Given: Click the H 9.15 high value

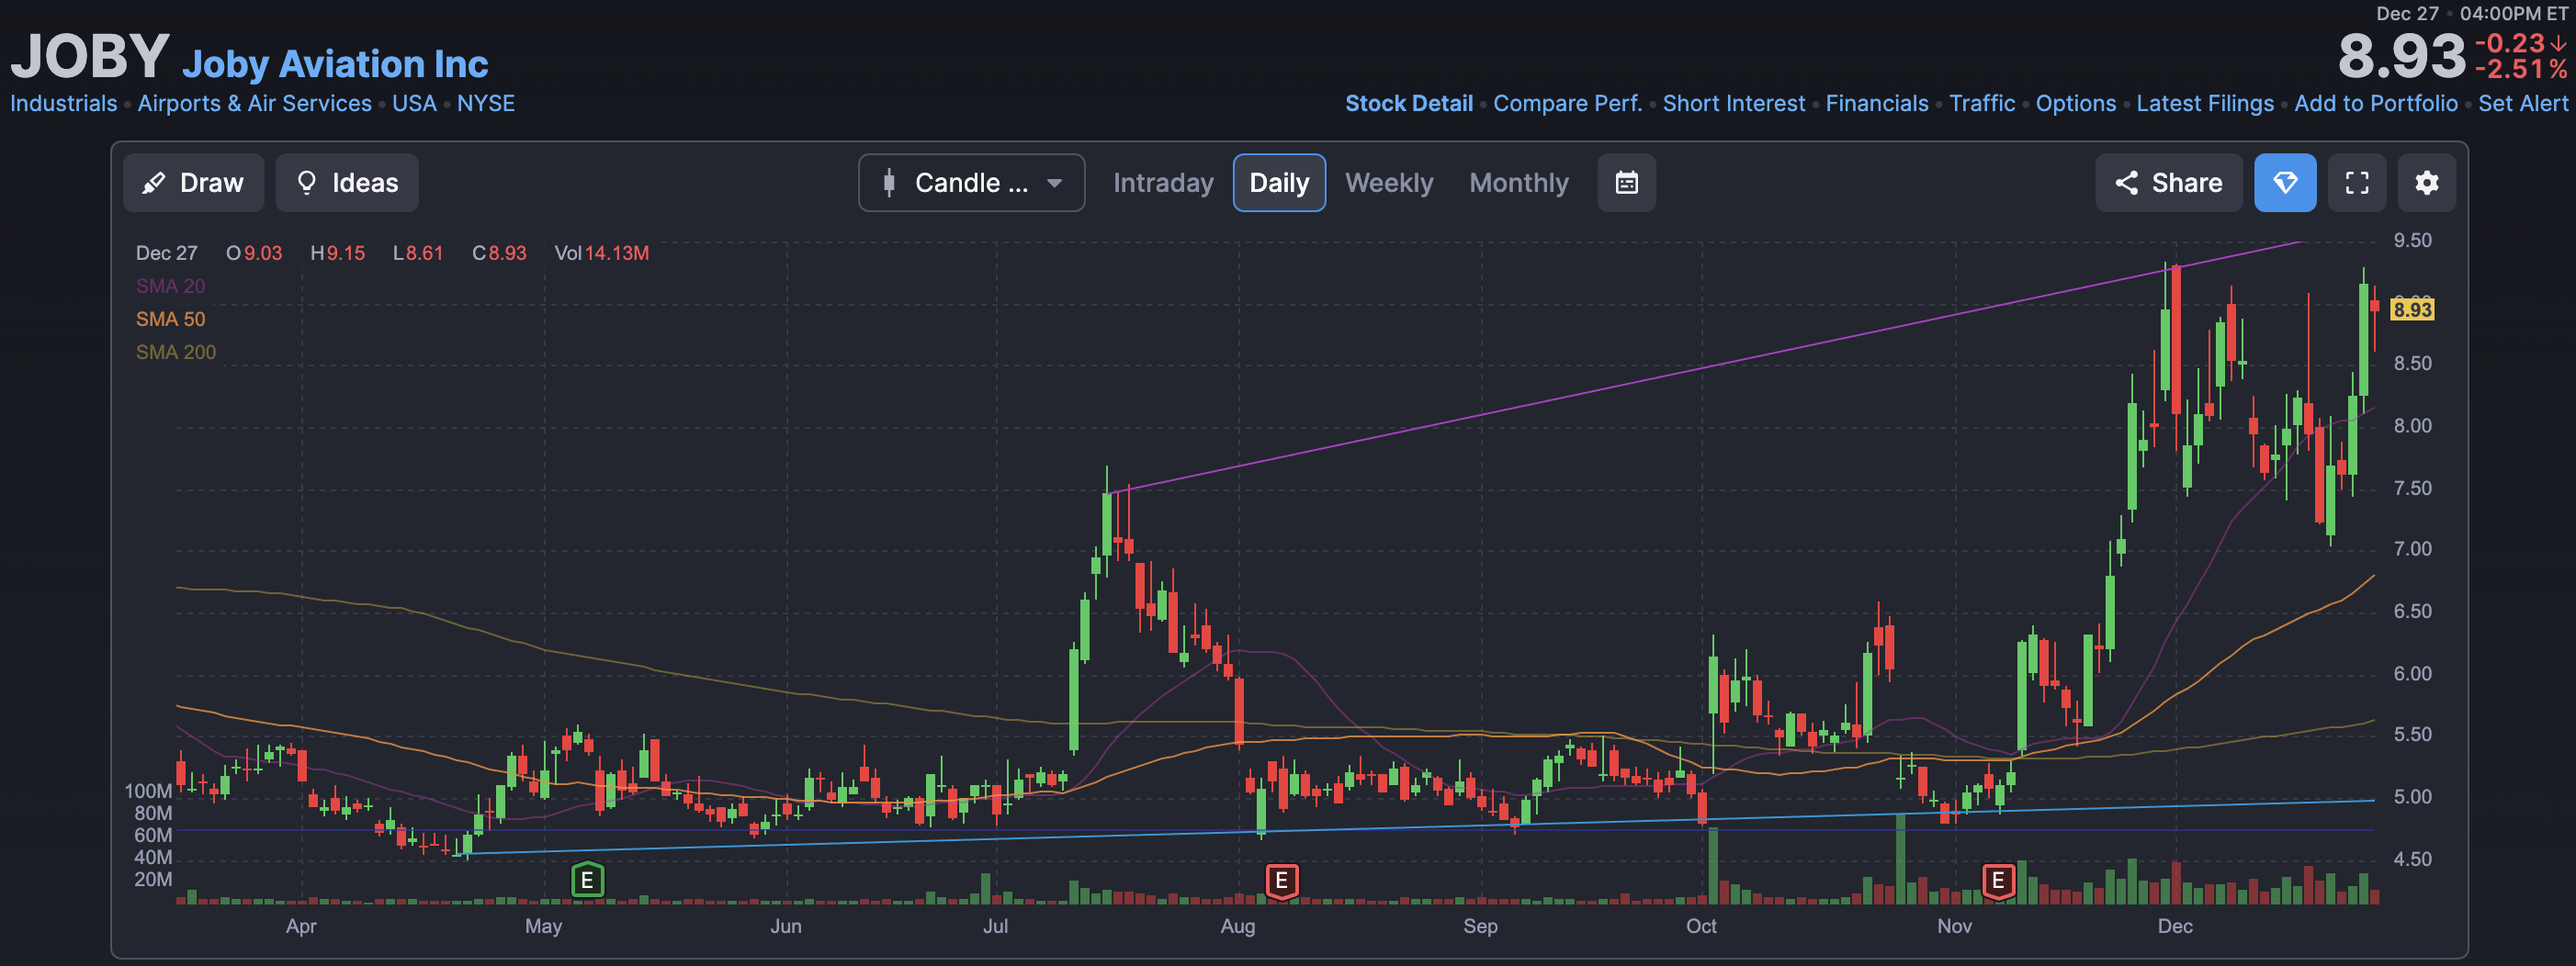Looking at the screenshot, I should (337, 253).
